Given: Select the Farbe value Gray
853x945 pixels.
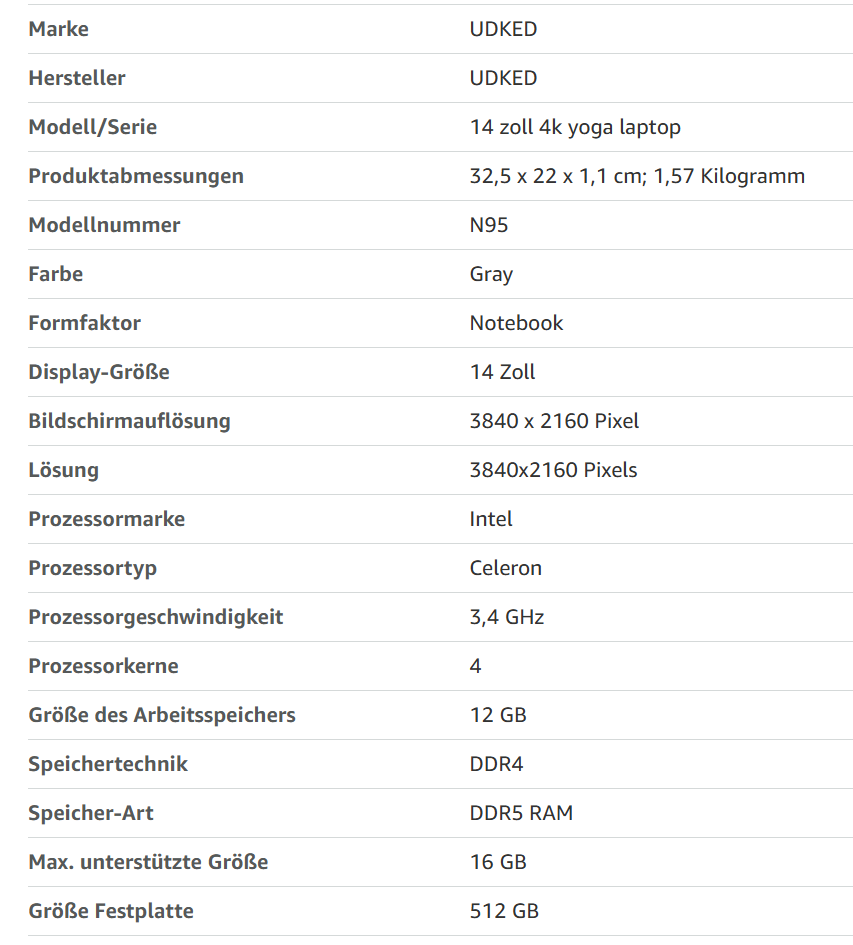Looking at the screenshot, I should (491, 274).
